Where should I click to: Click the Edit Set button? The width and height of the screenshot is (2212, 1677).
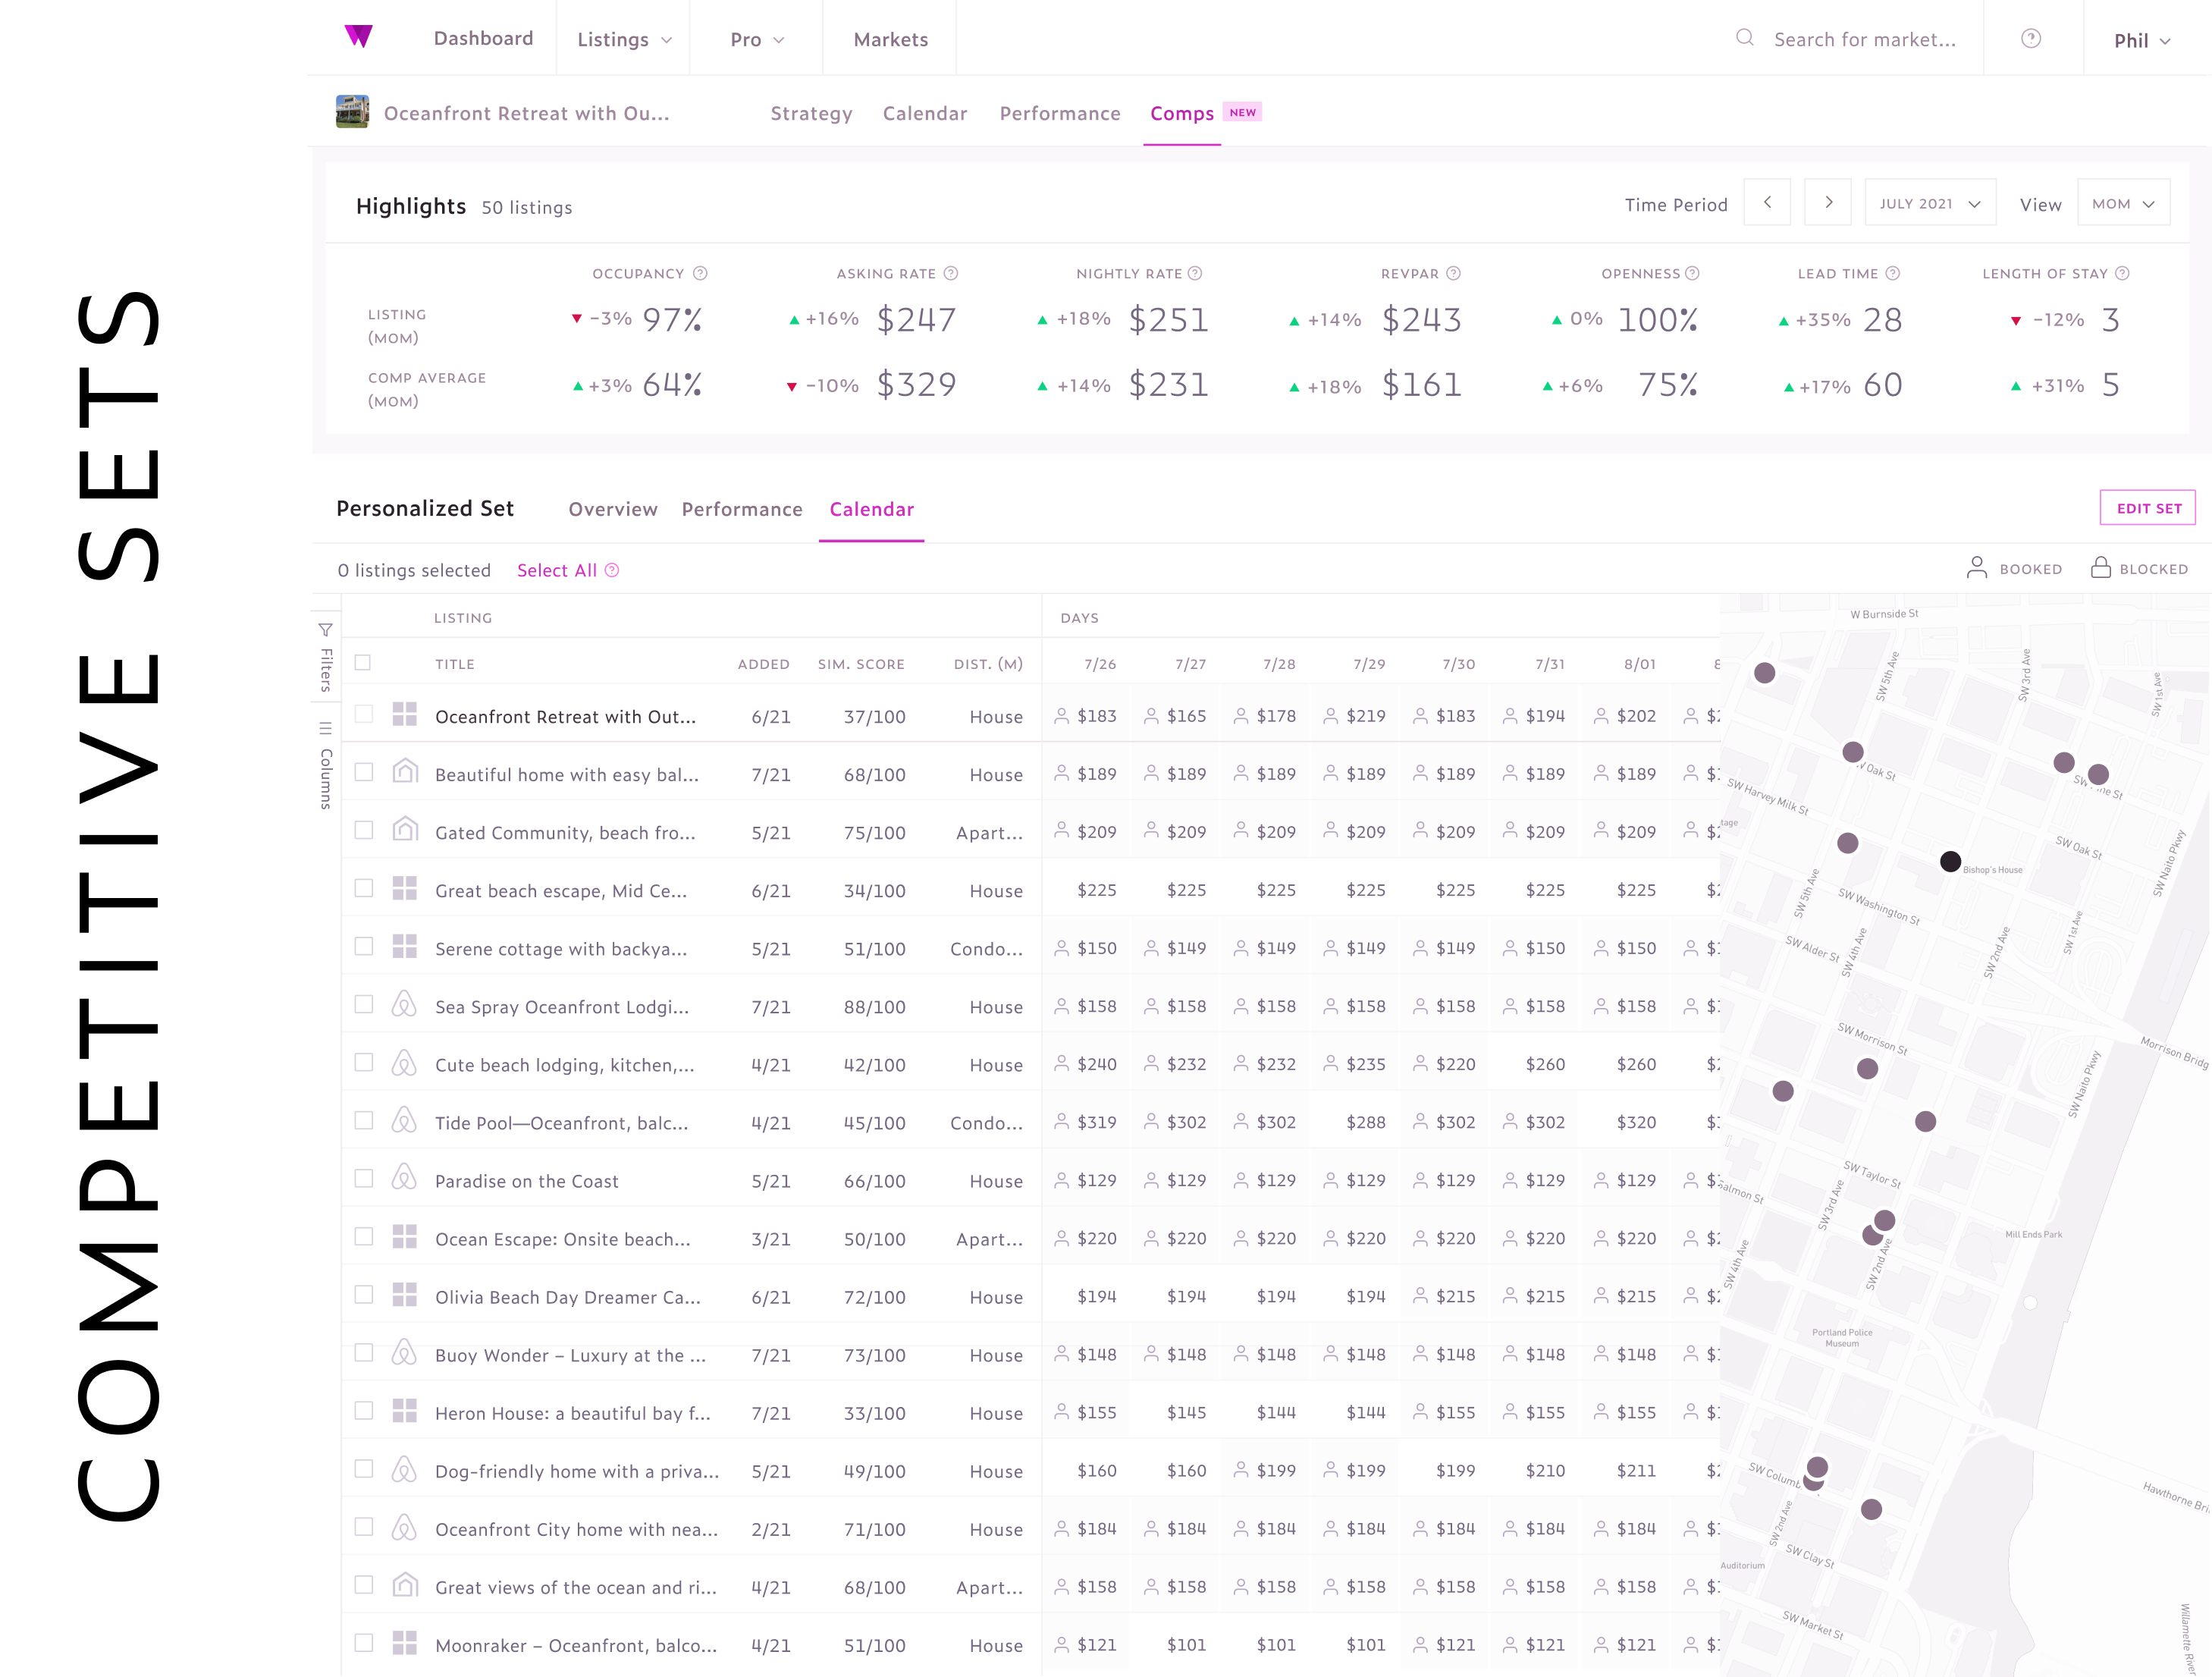(2147, 508)
